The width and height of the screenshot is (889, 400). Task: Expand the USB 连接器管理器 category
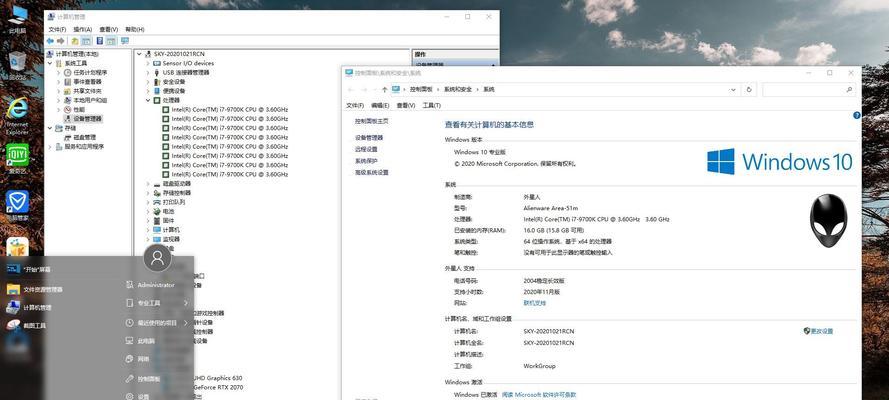coord(148,73)
